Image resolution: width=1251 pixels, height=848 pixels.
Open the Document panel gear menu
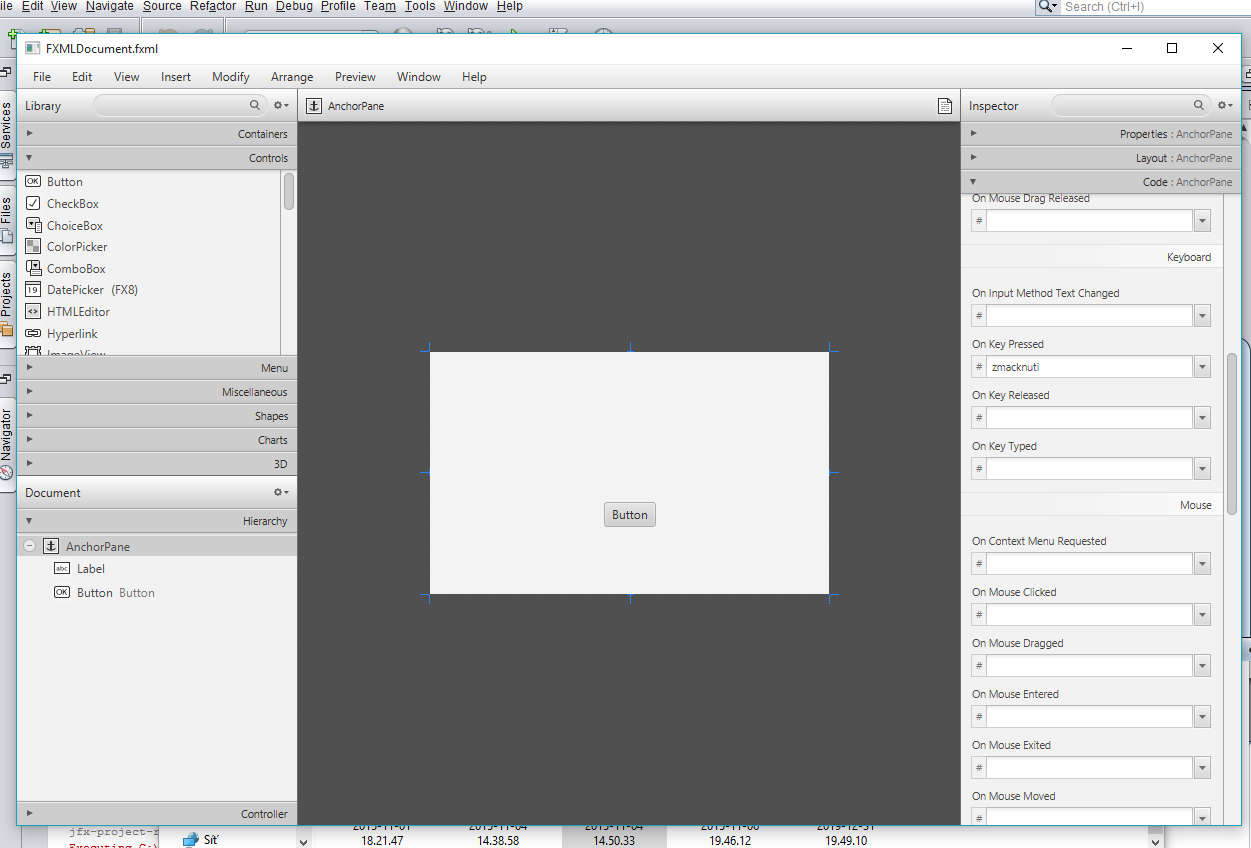pos(281,492)
